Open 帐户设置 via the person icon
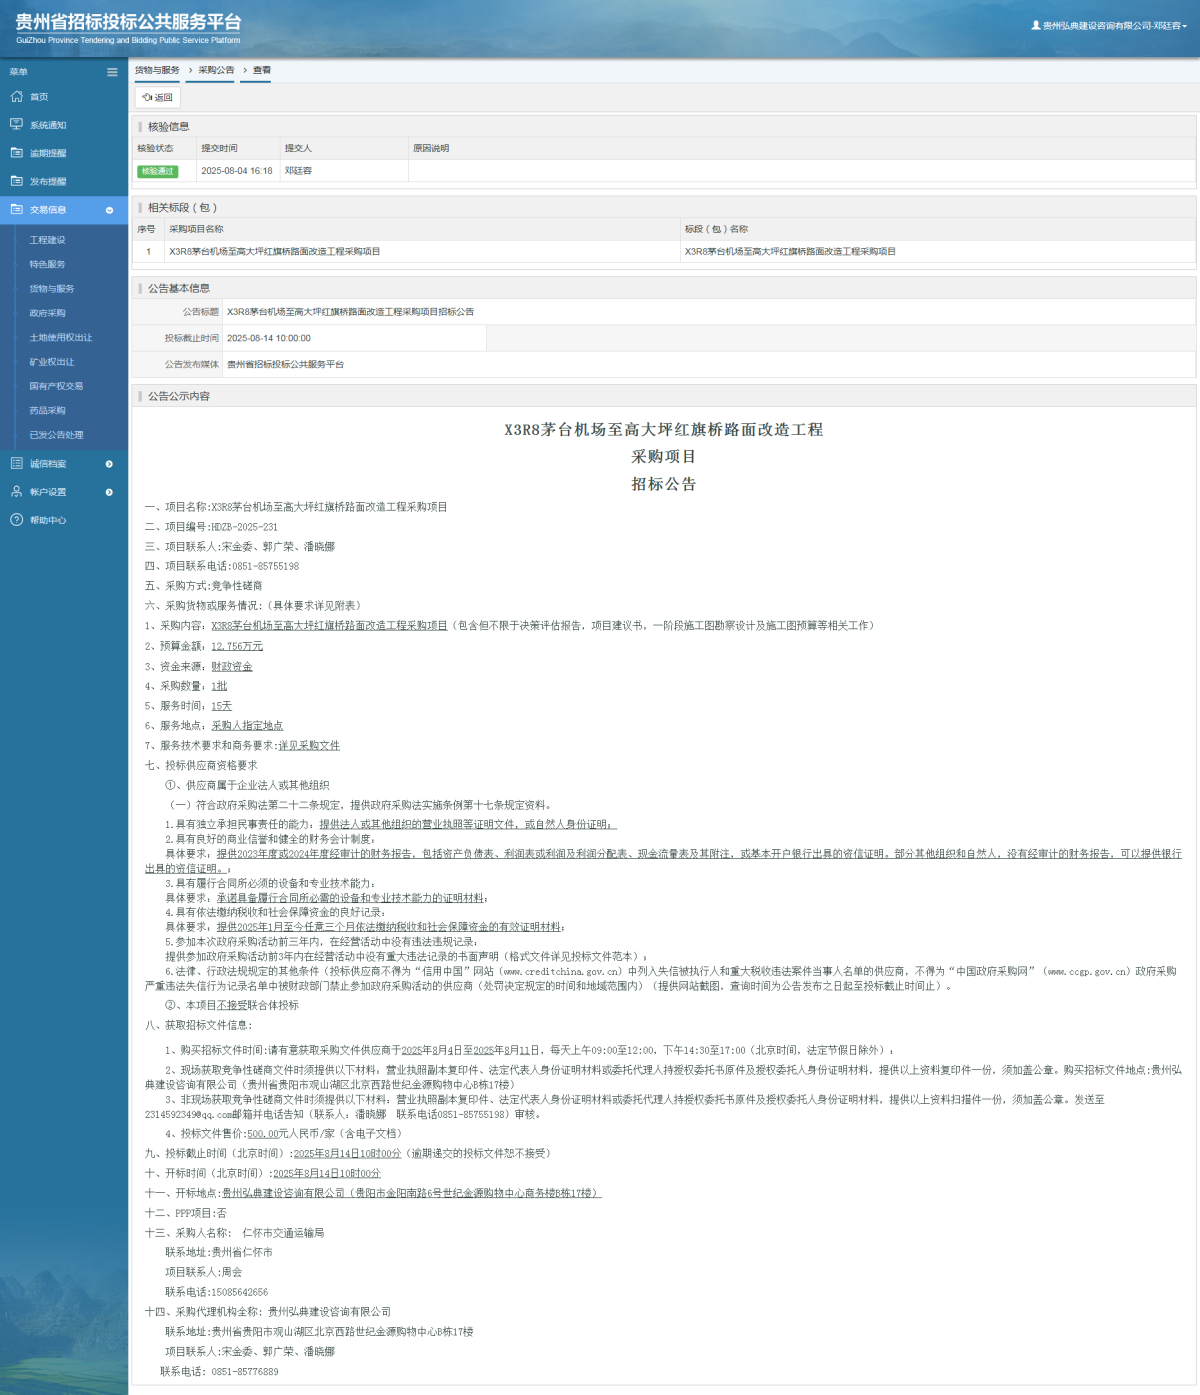Screen dimensions: 1200x1395 coord(15,492)
